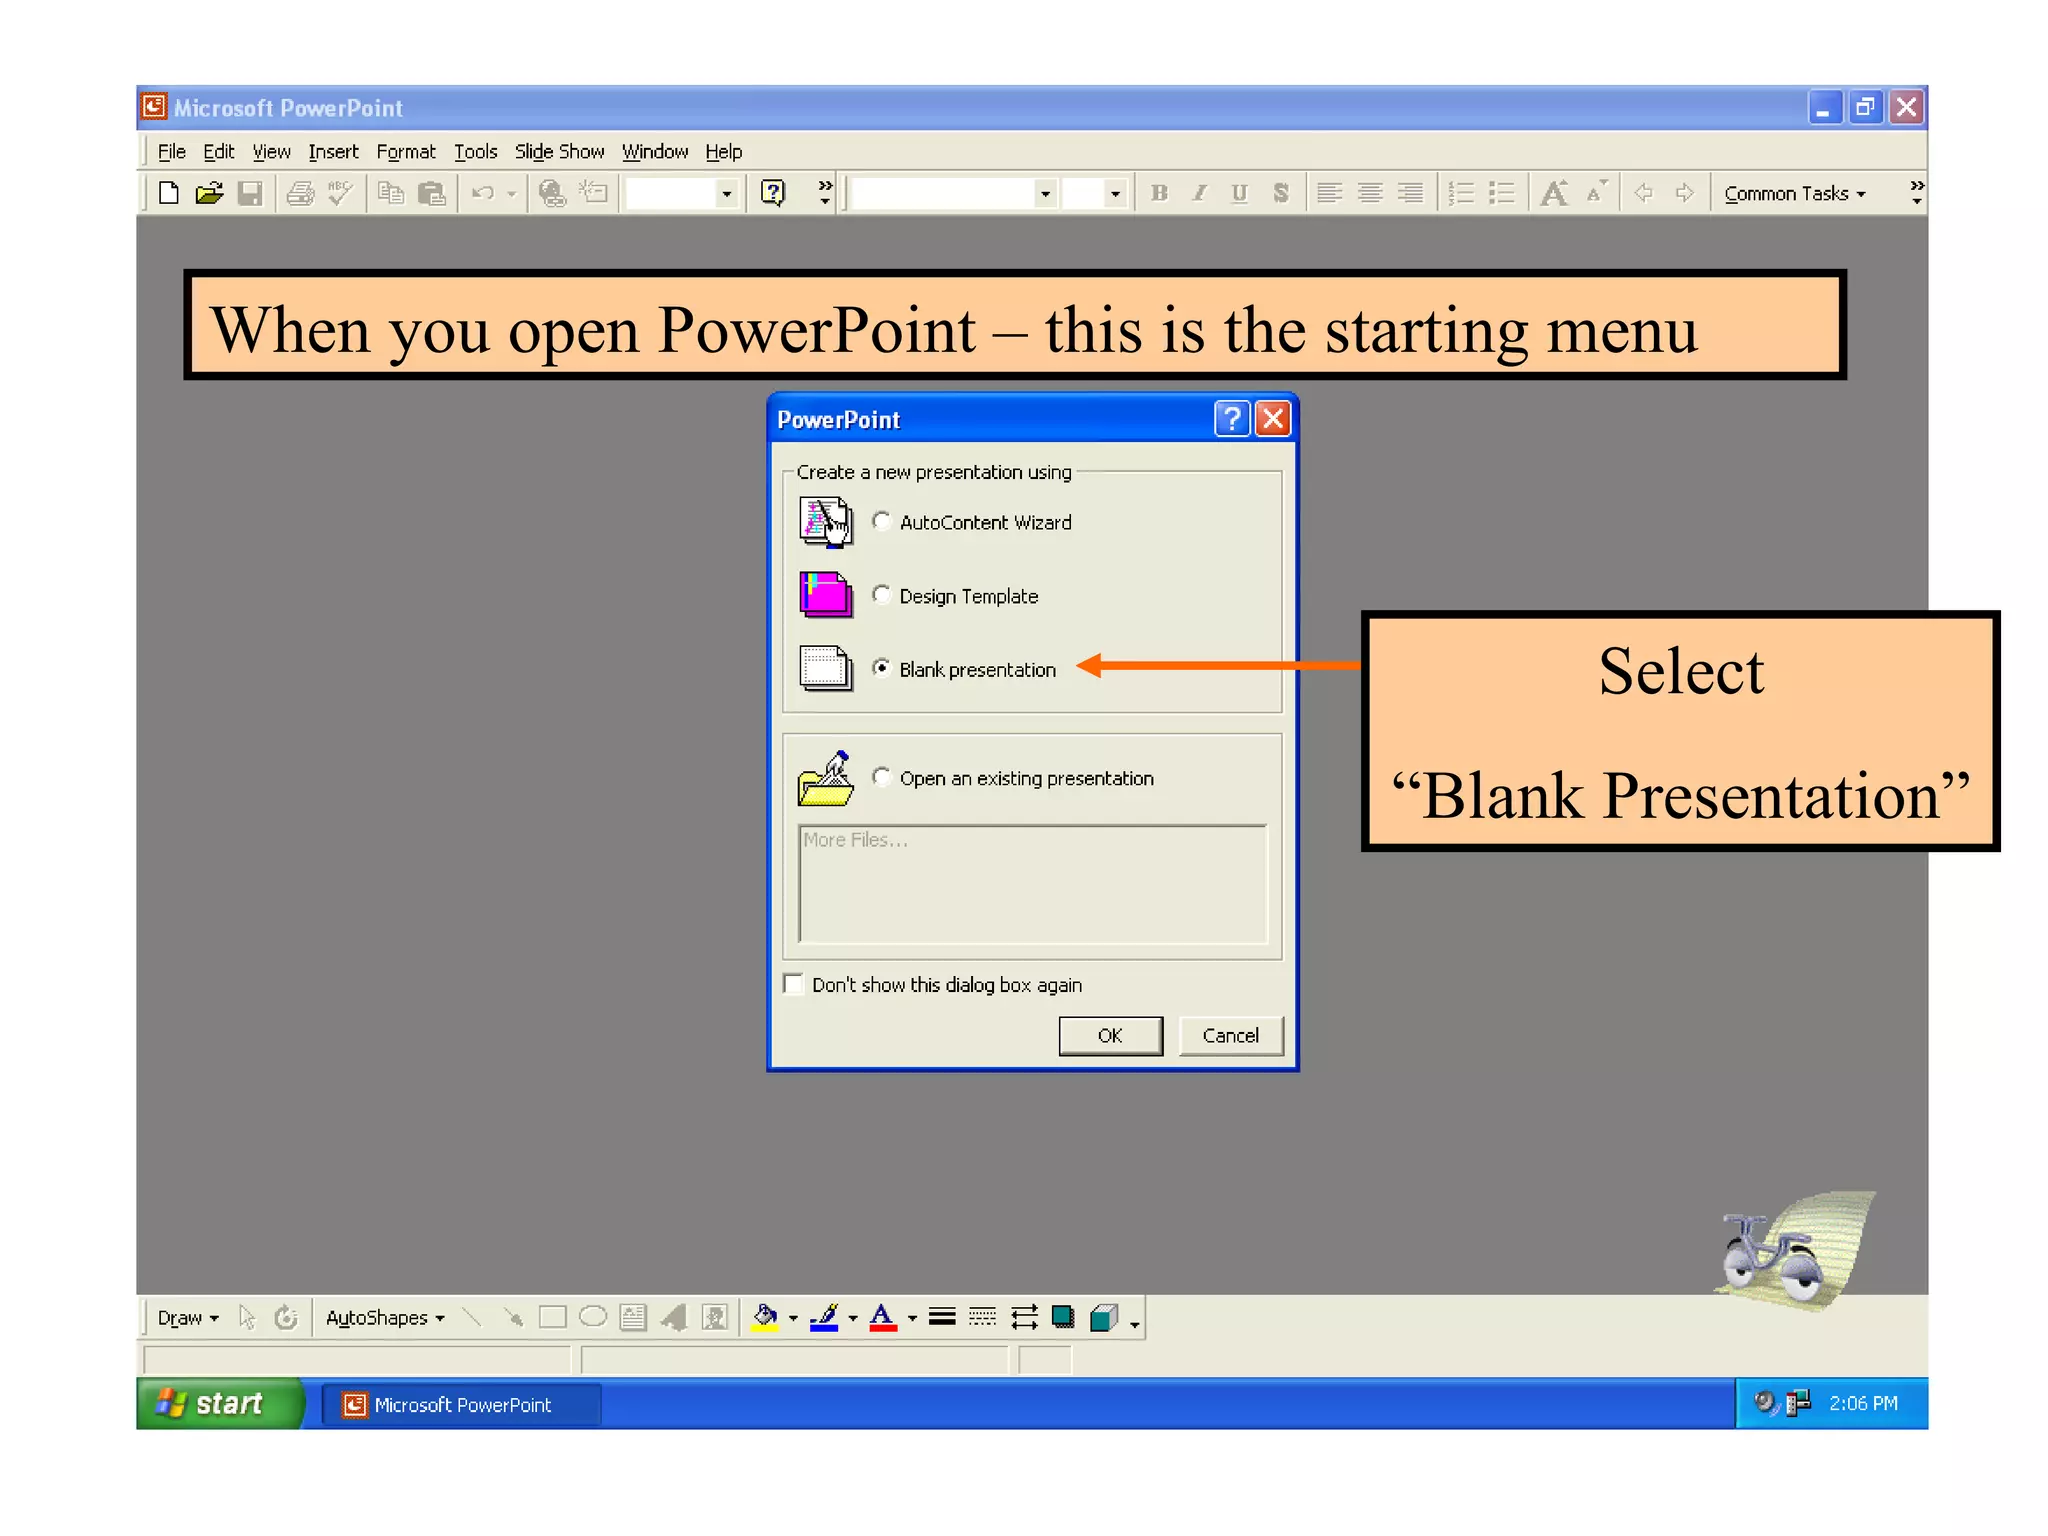Click the Print toolbar icon
Viewport: 2048px width, 1536px height.
pos(300,193)
